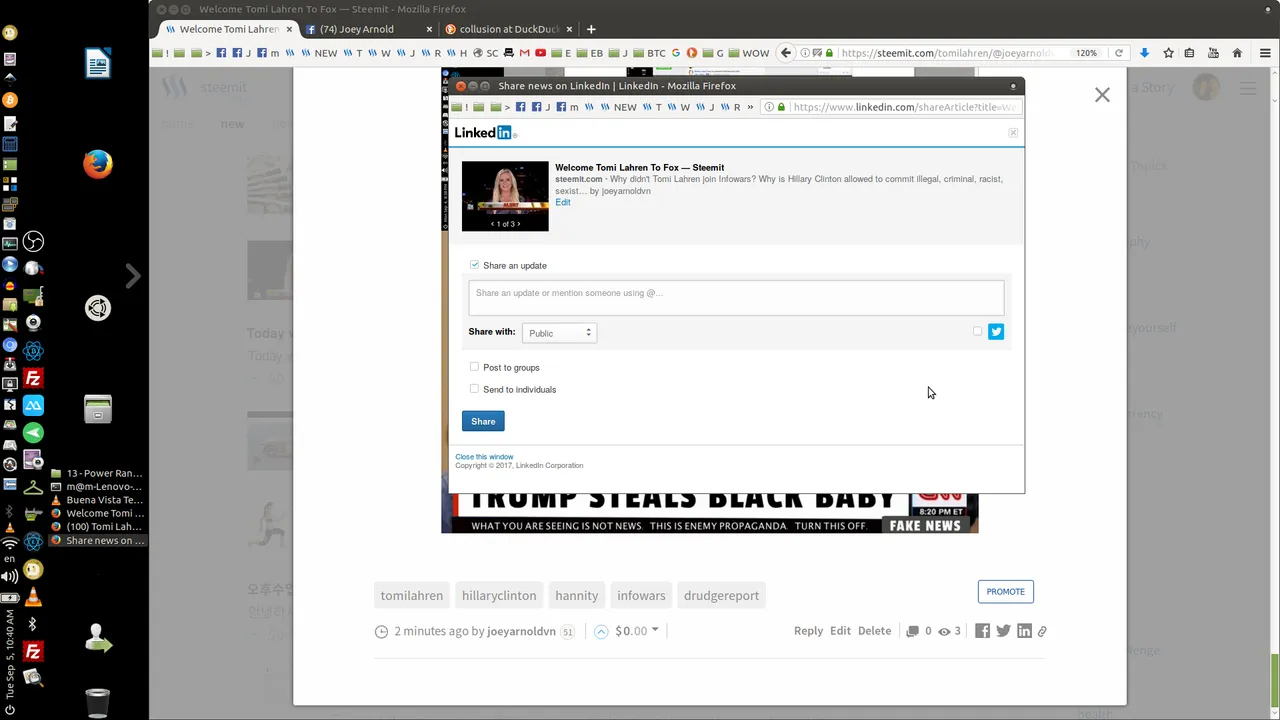The height and width of the screenshot is (720, 1280).
Task: Open the BTC bookmark folder
Action: pos(649,53)
